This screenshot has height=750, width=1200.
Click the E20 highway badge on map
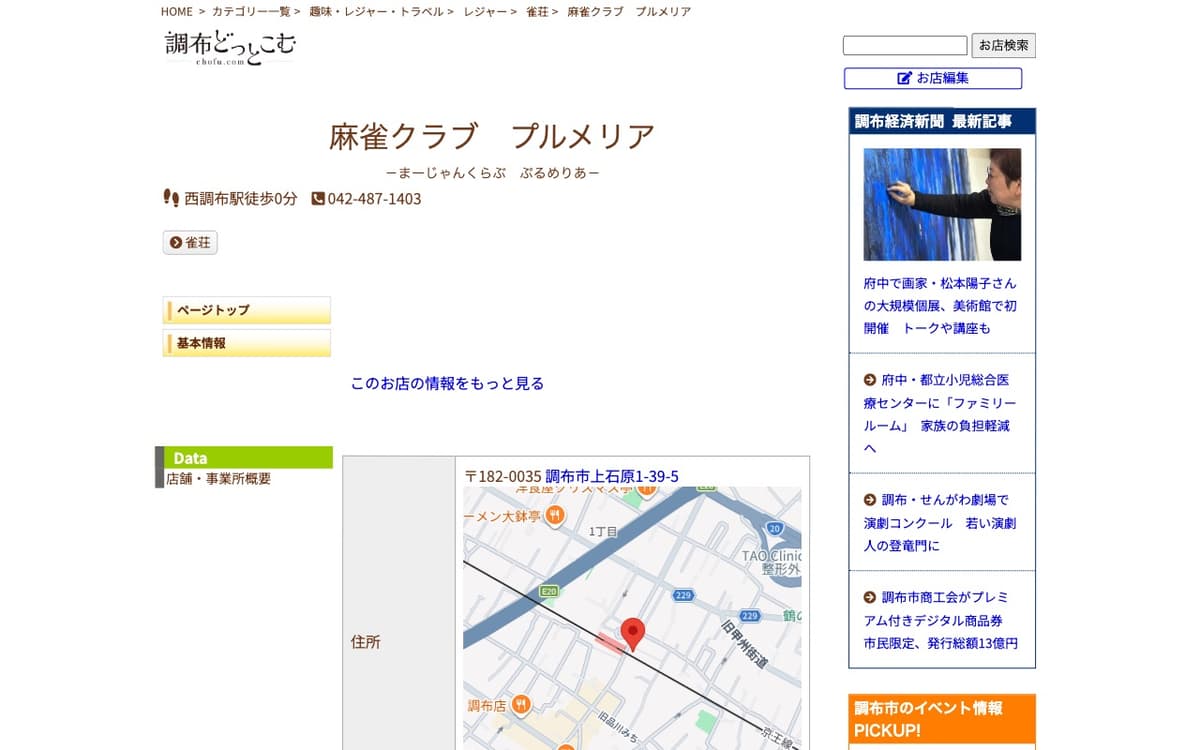(548, 592)
